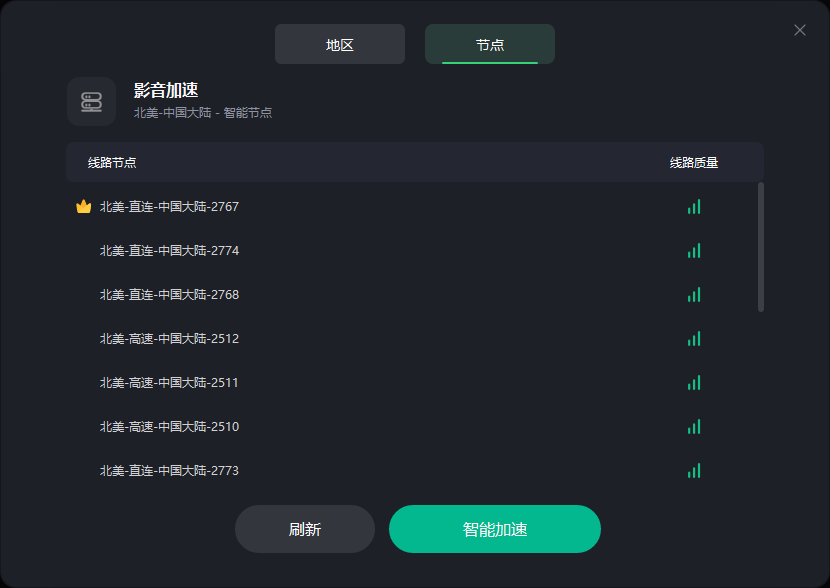Click the 线路质量 column header
Viewport: 830px width, 588px height.
[694, 162]
